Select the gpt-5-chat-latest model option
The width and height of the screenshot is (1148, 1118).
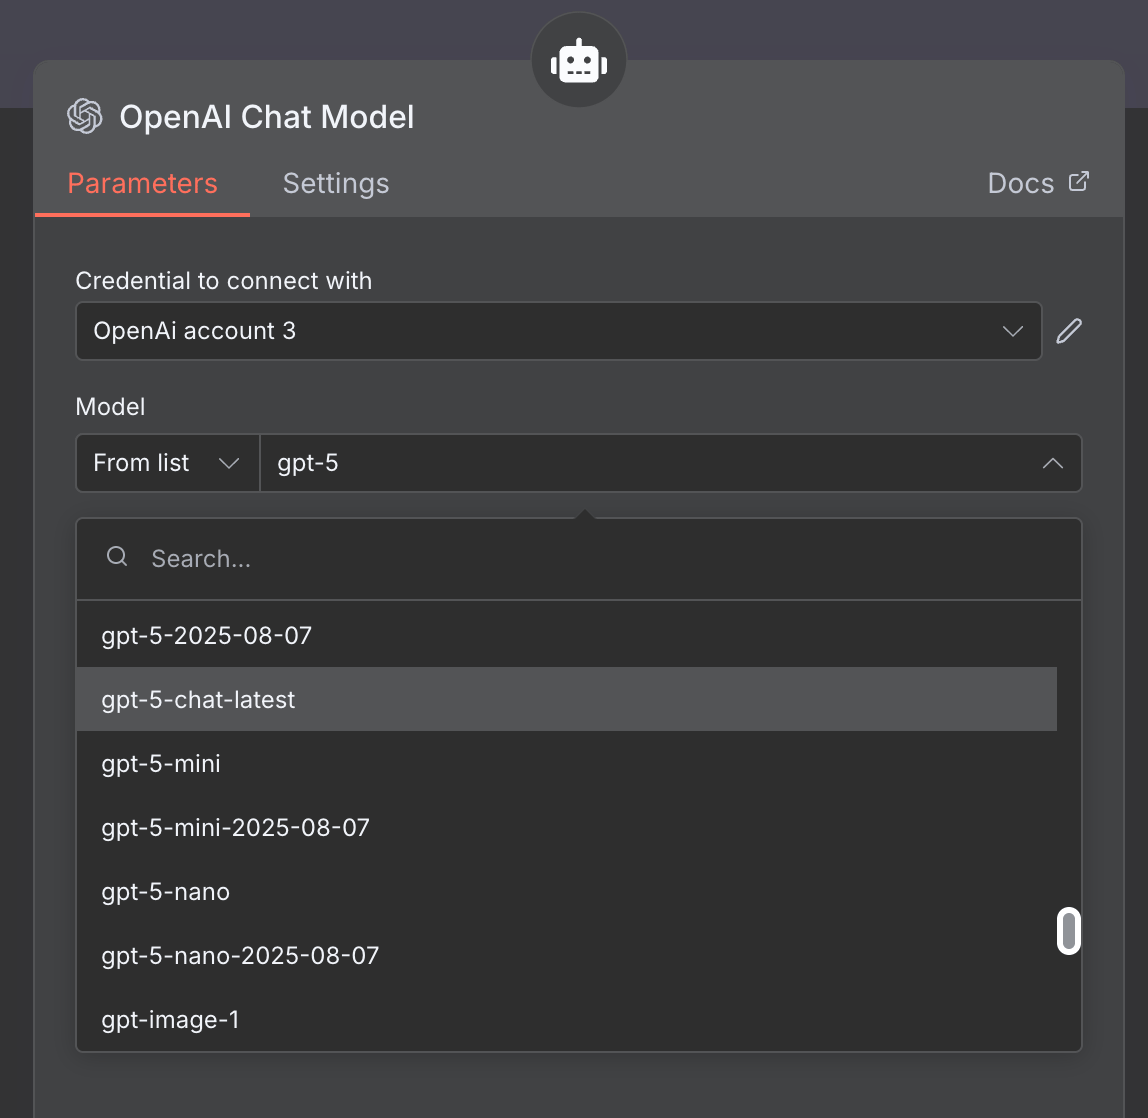pyautogui.click(x=199, y=700)
